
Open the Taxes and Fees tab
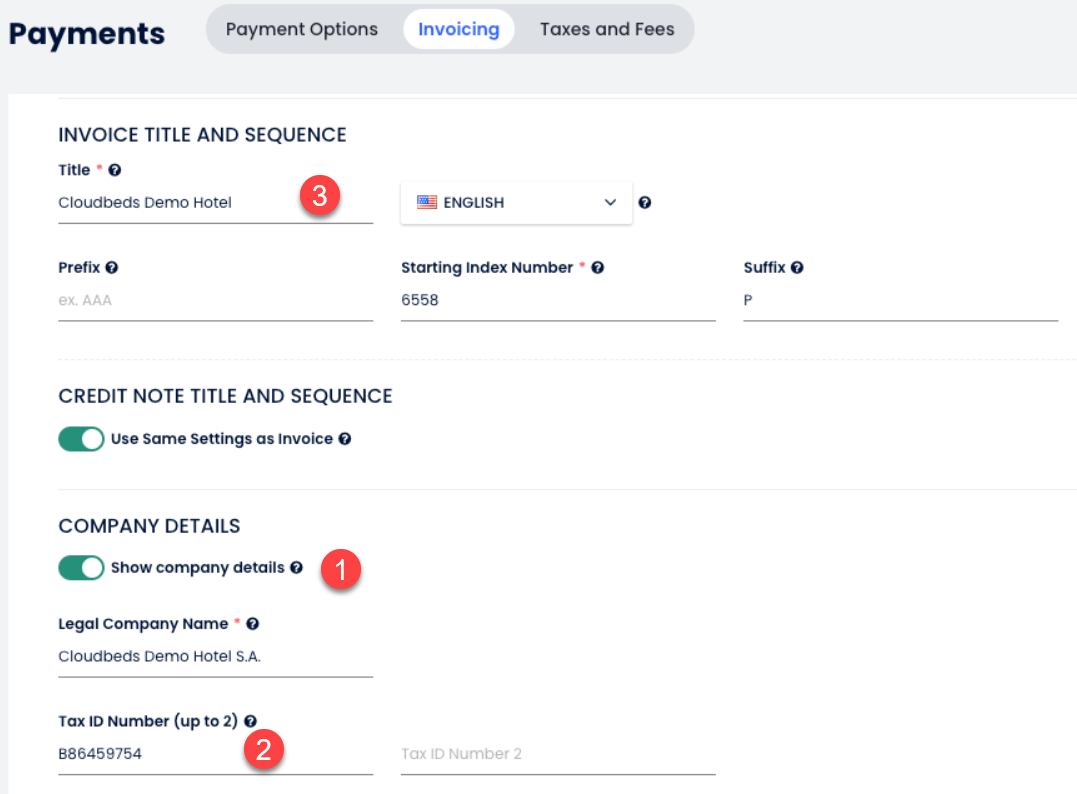click(607, 29)
